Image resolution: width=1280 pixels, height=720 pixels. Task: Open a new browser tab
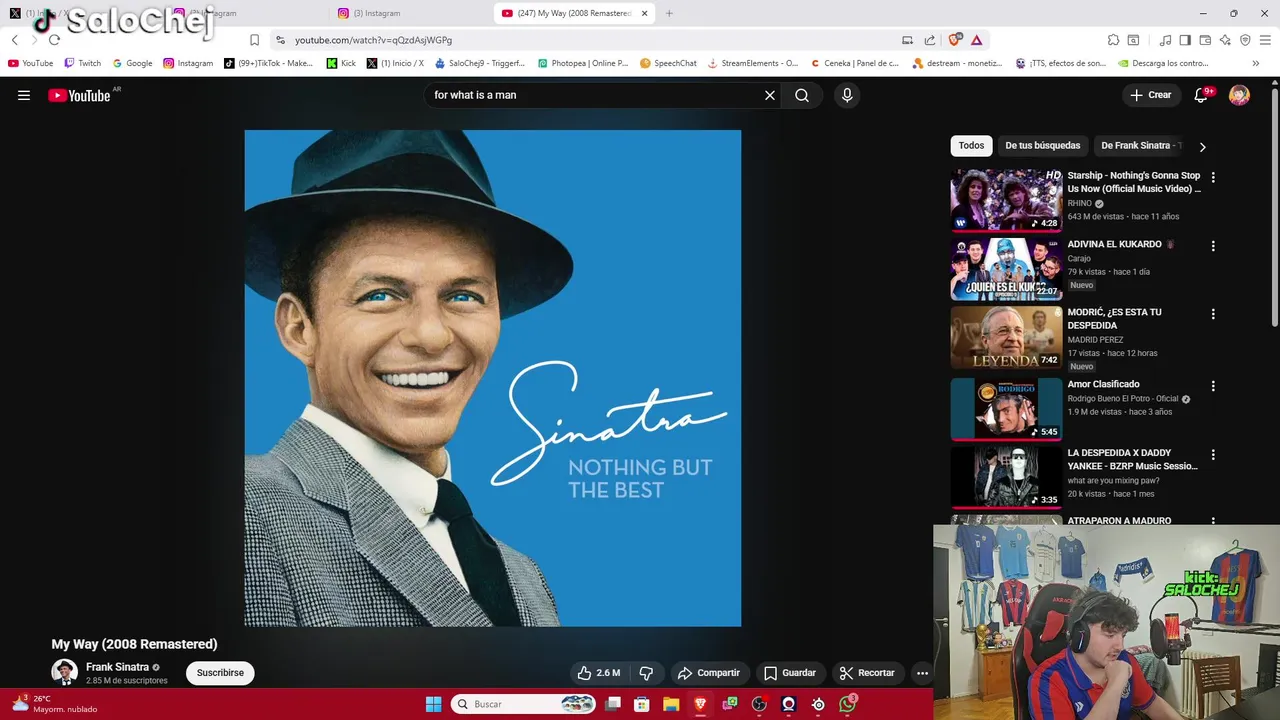[669, 13]
